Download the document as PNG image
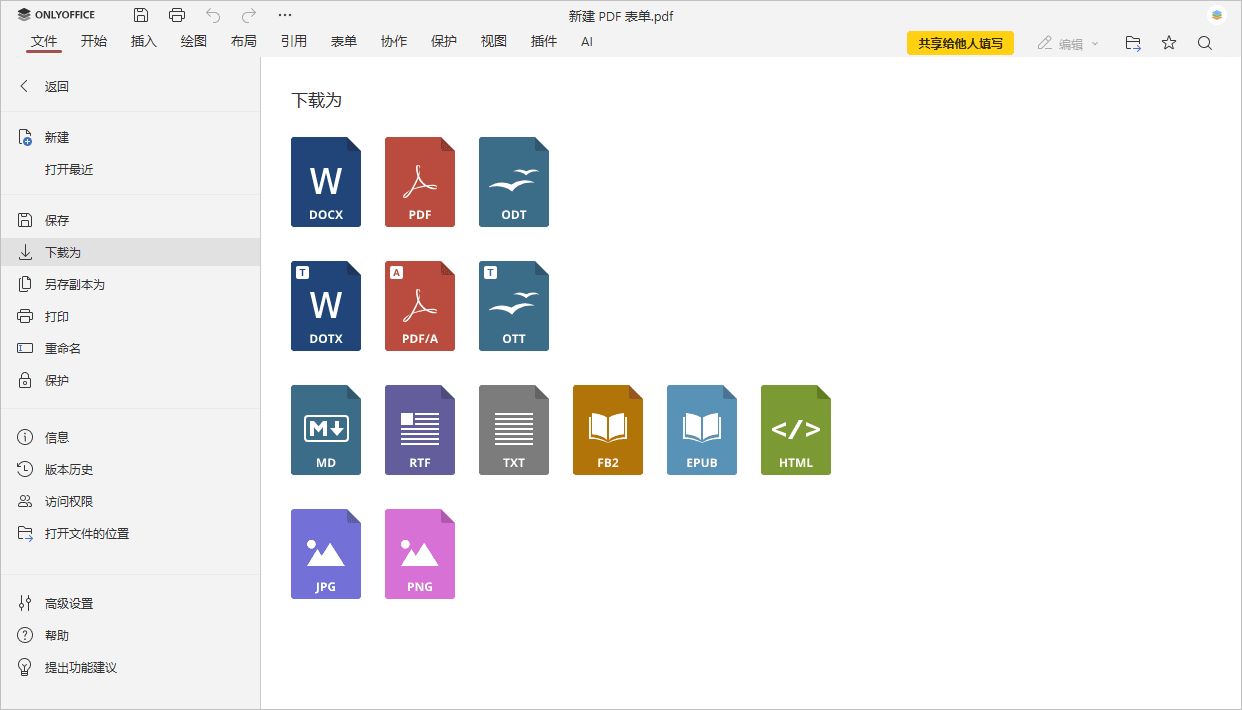This screenshot has height=710, width=1242. [419, 553]
